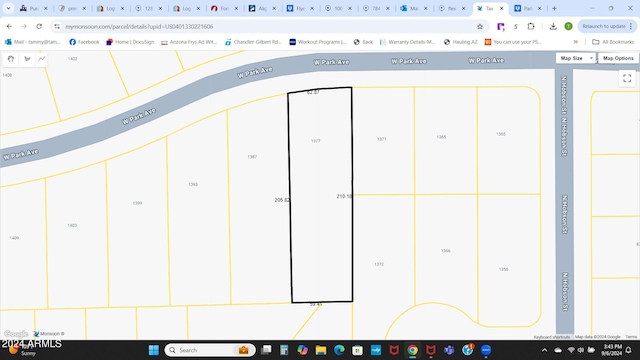Open Copilot from taskbar
Viewport: 640px width, 360px height.
tap(302, 350)
